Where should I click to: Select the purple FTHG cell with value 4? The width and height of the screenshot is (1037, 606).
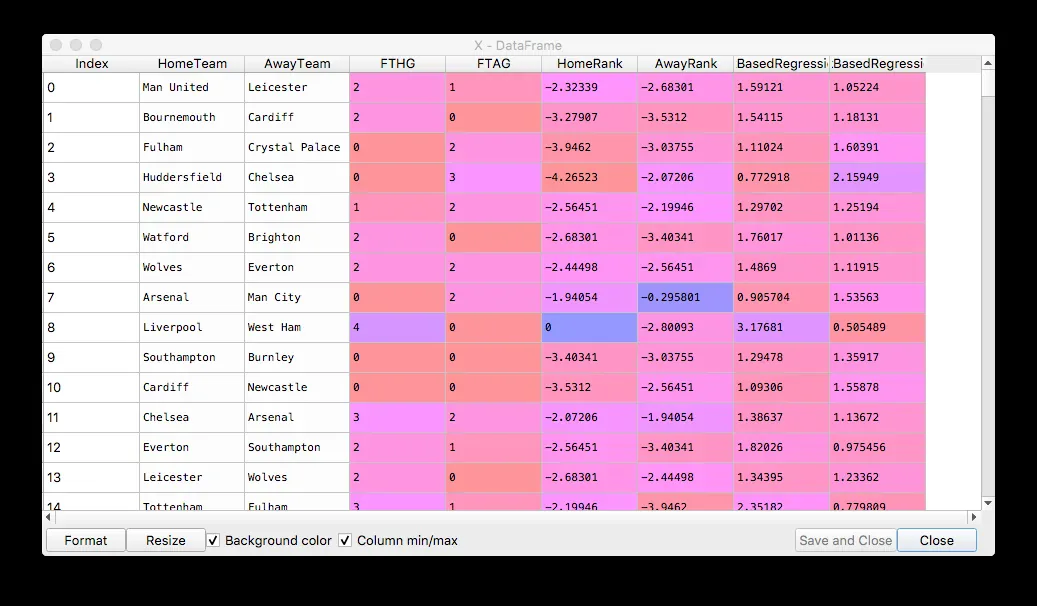397,327
